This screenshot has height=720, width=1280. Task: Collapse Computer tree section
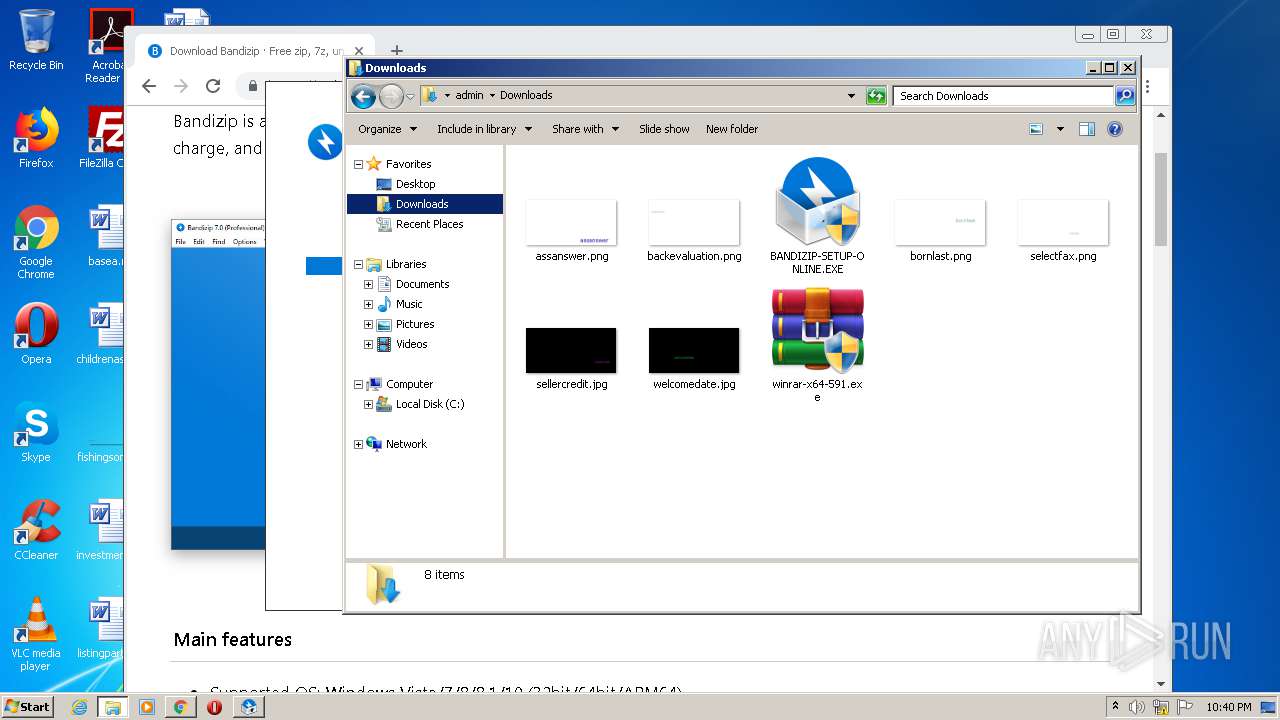358,384
